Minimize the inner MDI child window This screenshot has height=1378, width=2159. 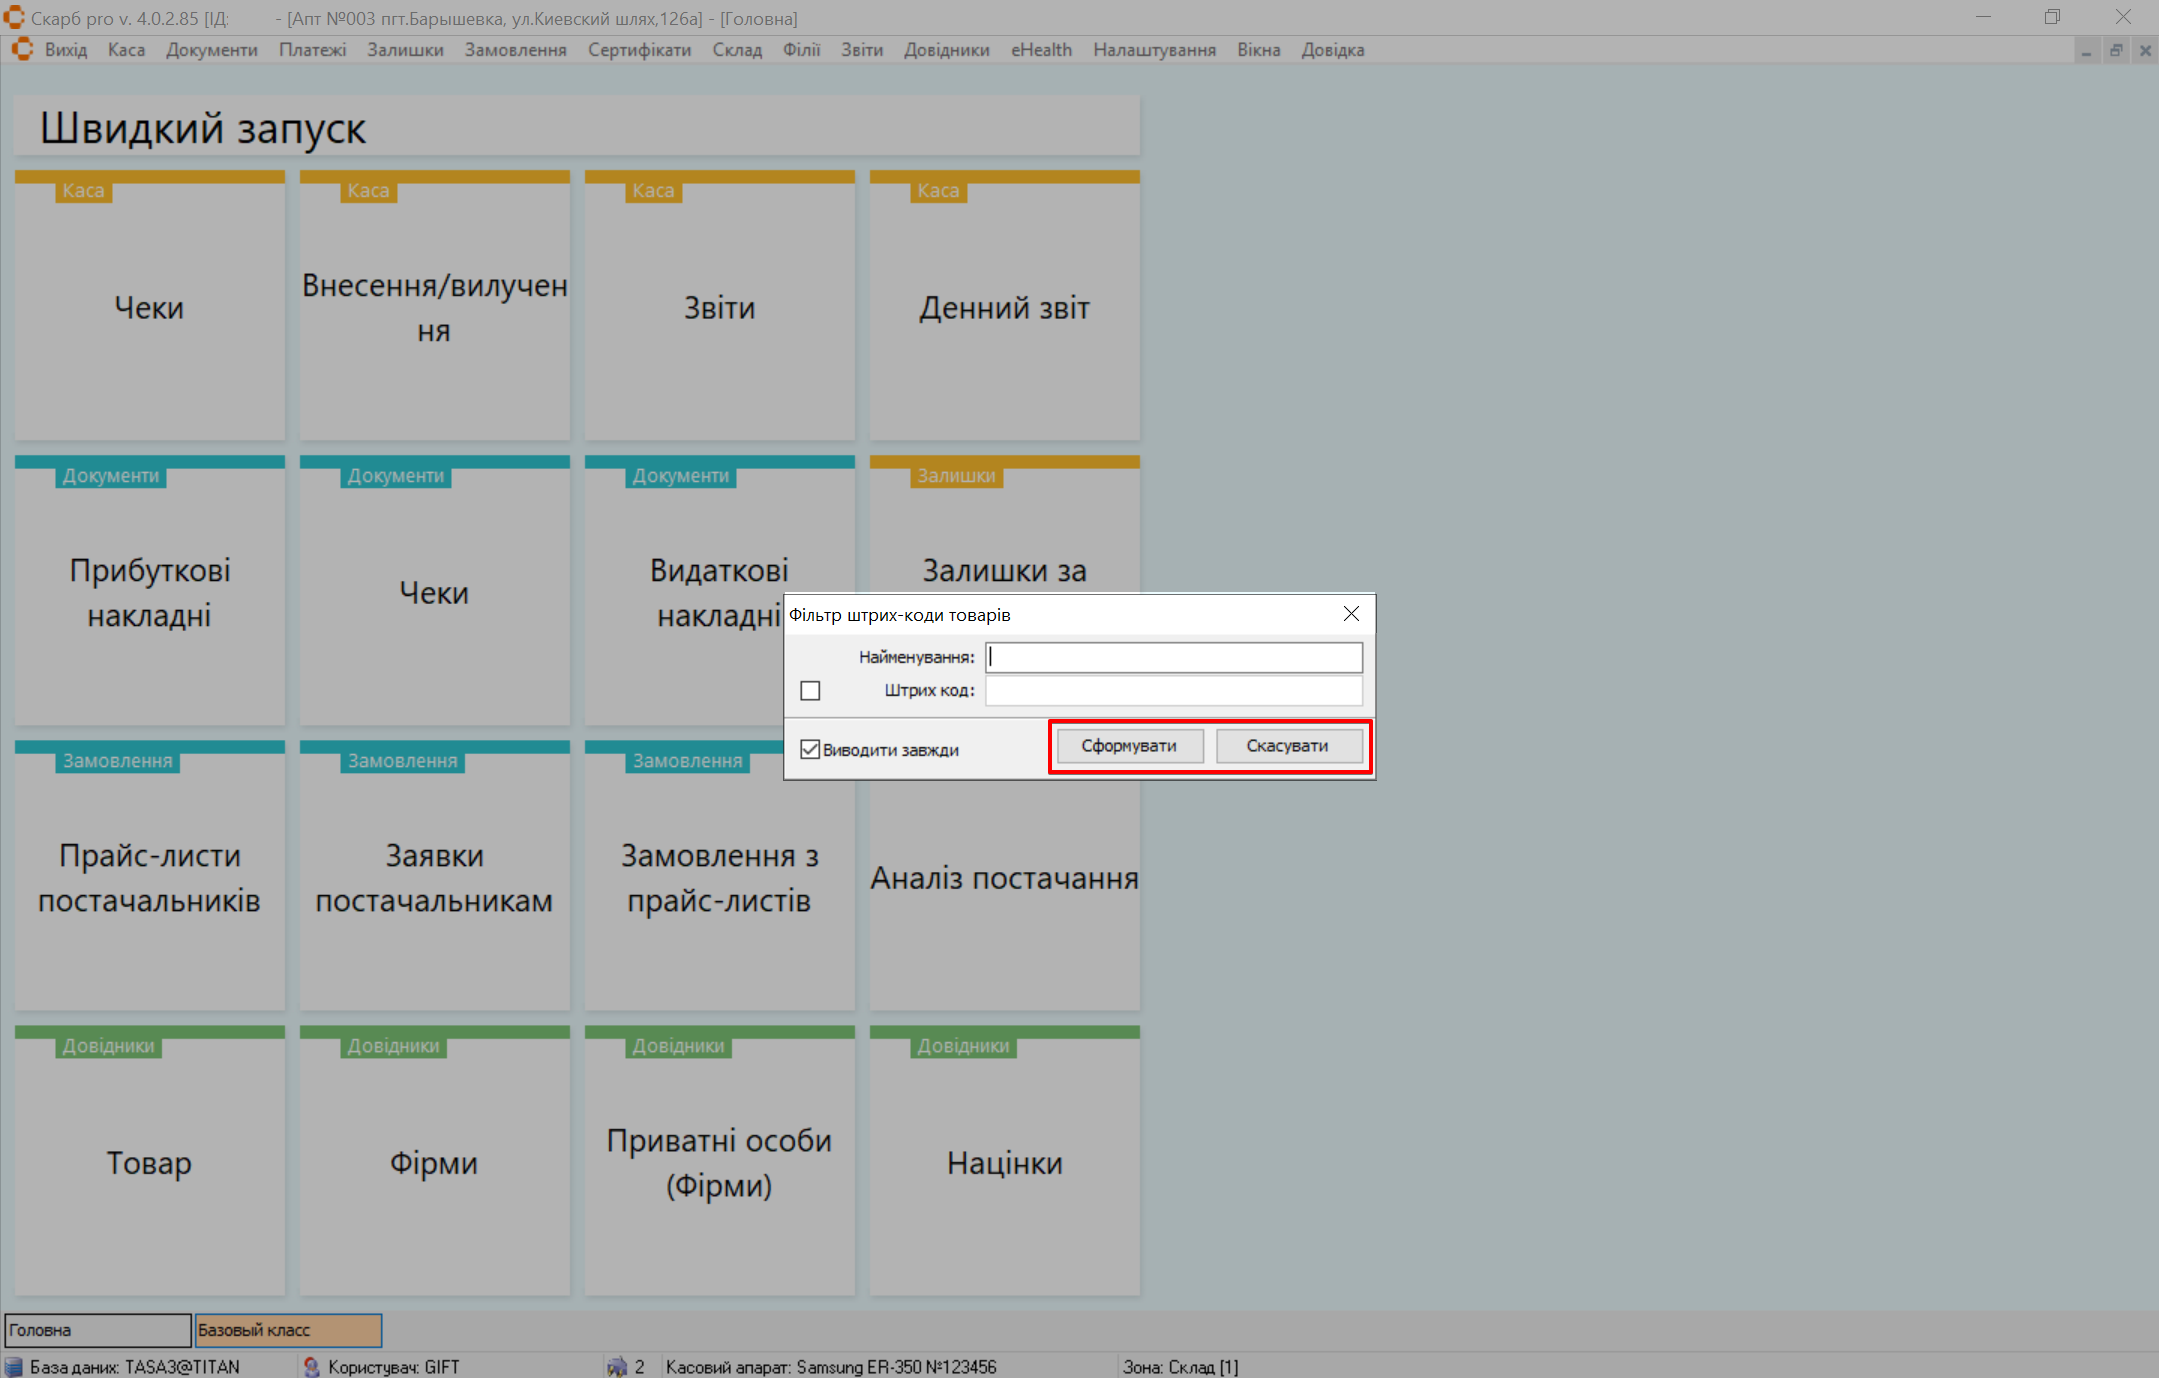tap(2086, 50)
